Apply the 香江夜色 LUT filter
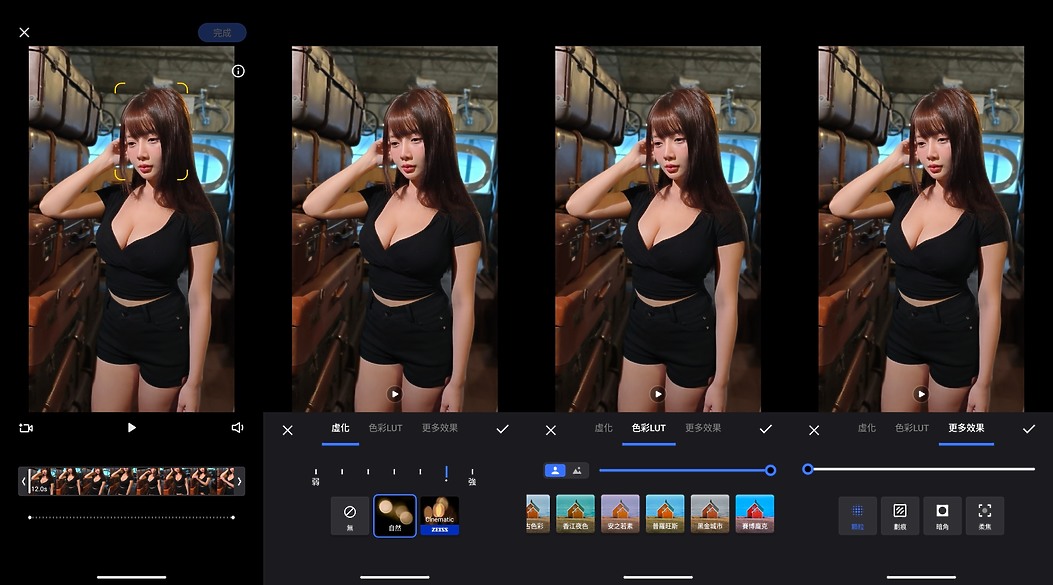This screenshot has height=585, width=1053. point(576,514)
